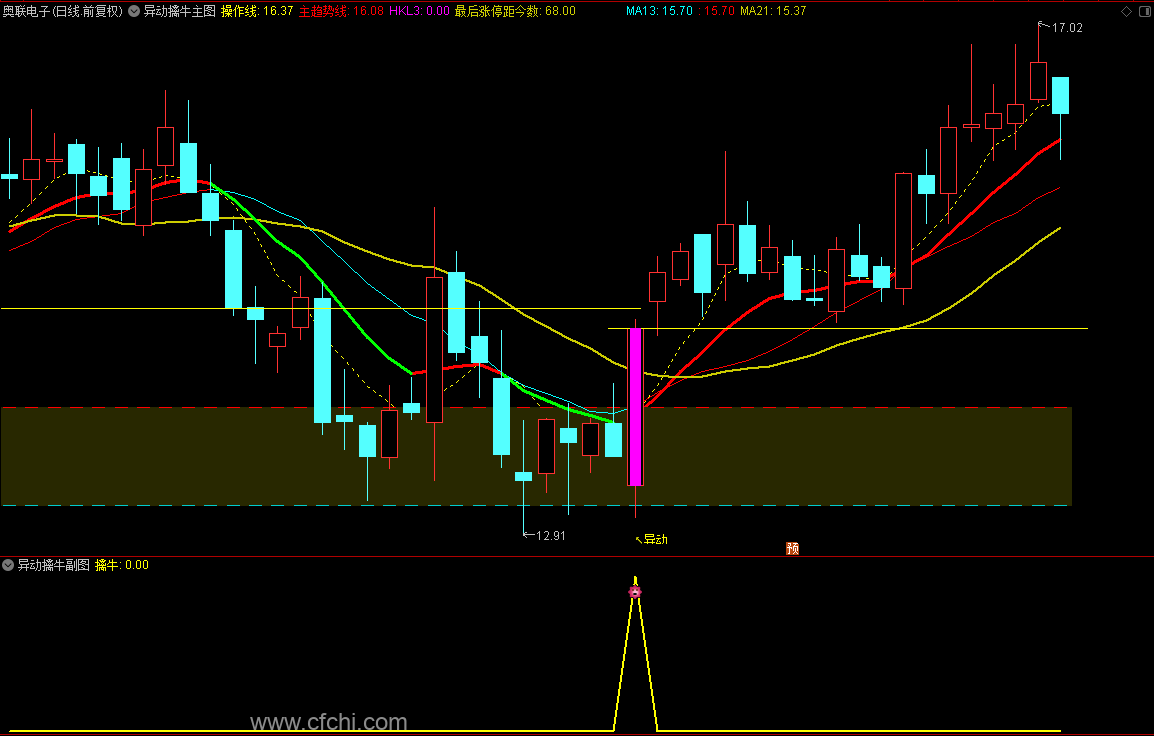Open the main chart indicator dropdown arrow
The height and width of the screenshot is (736, 1154).
[134, 11]
